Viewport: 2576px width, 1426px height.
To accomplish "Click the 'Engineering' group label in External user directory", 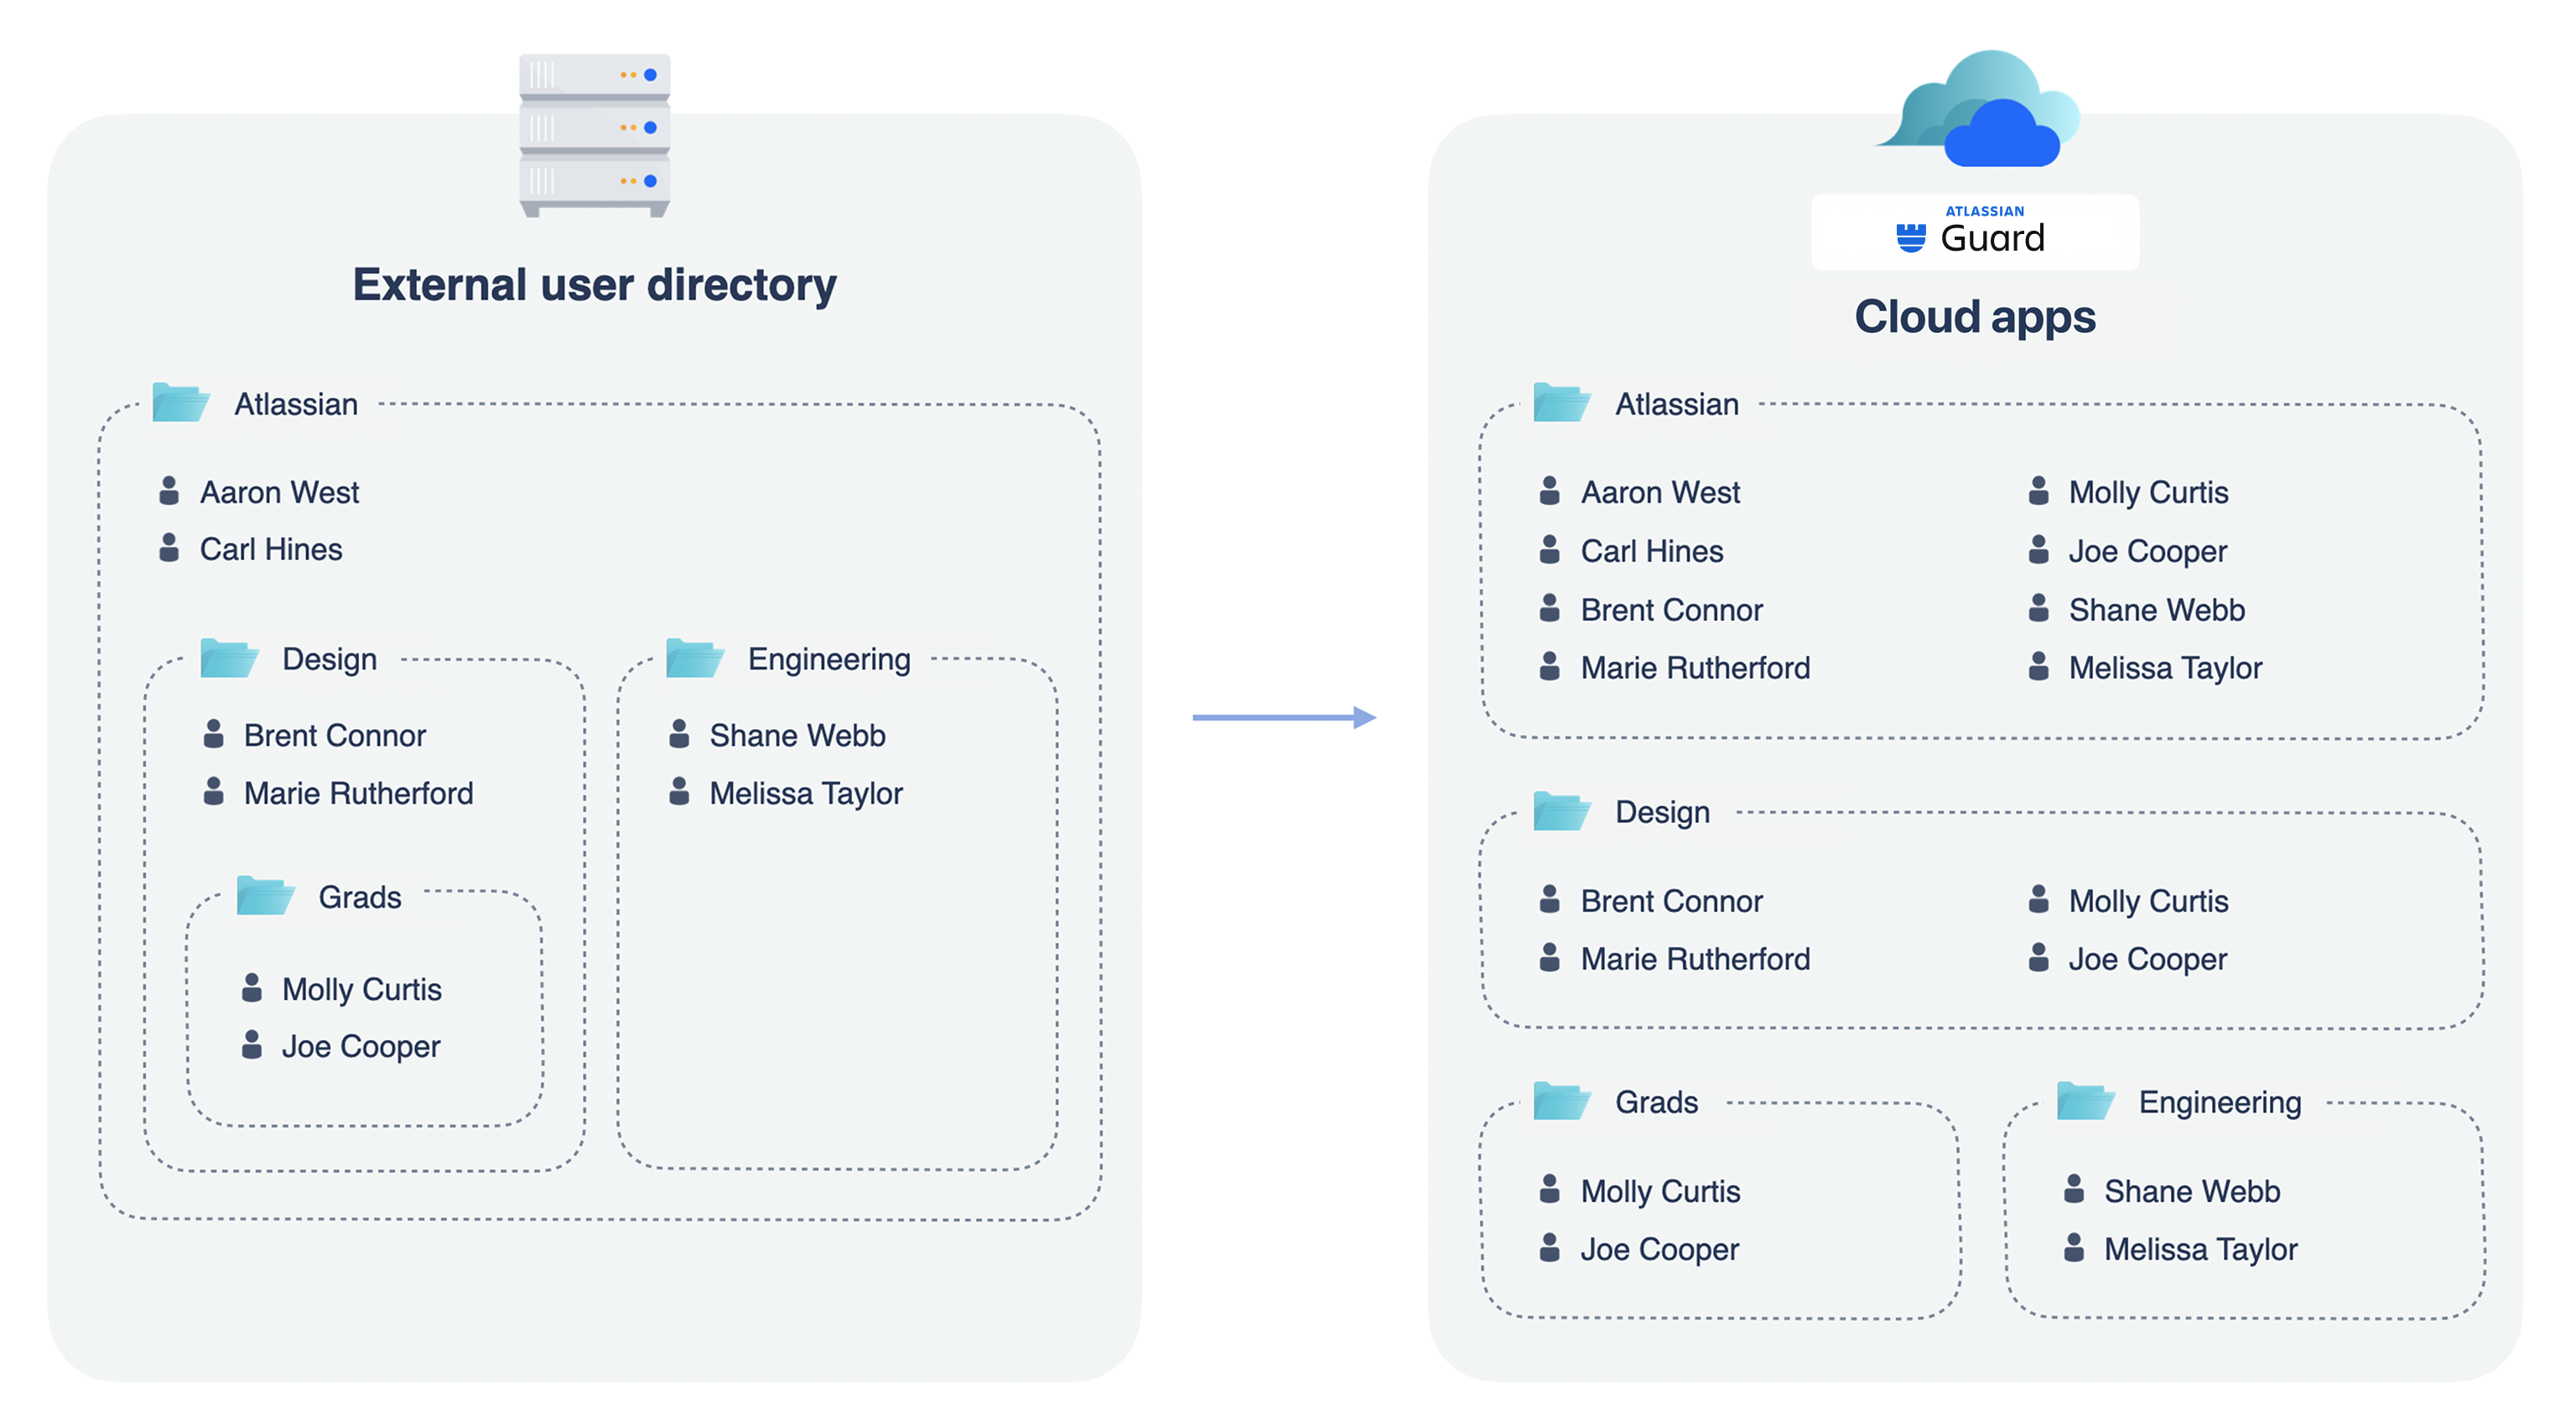I will [829, 660].
